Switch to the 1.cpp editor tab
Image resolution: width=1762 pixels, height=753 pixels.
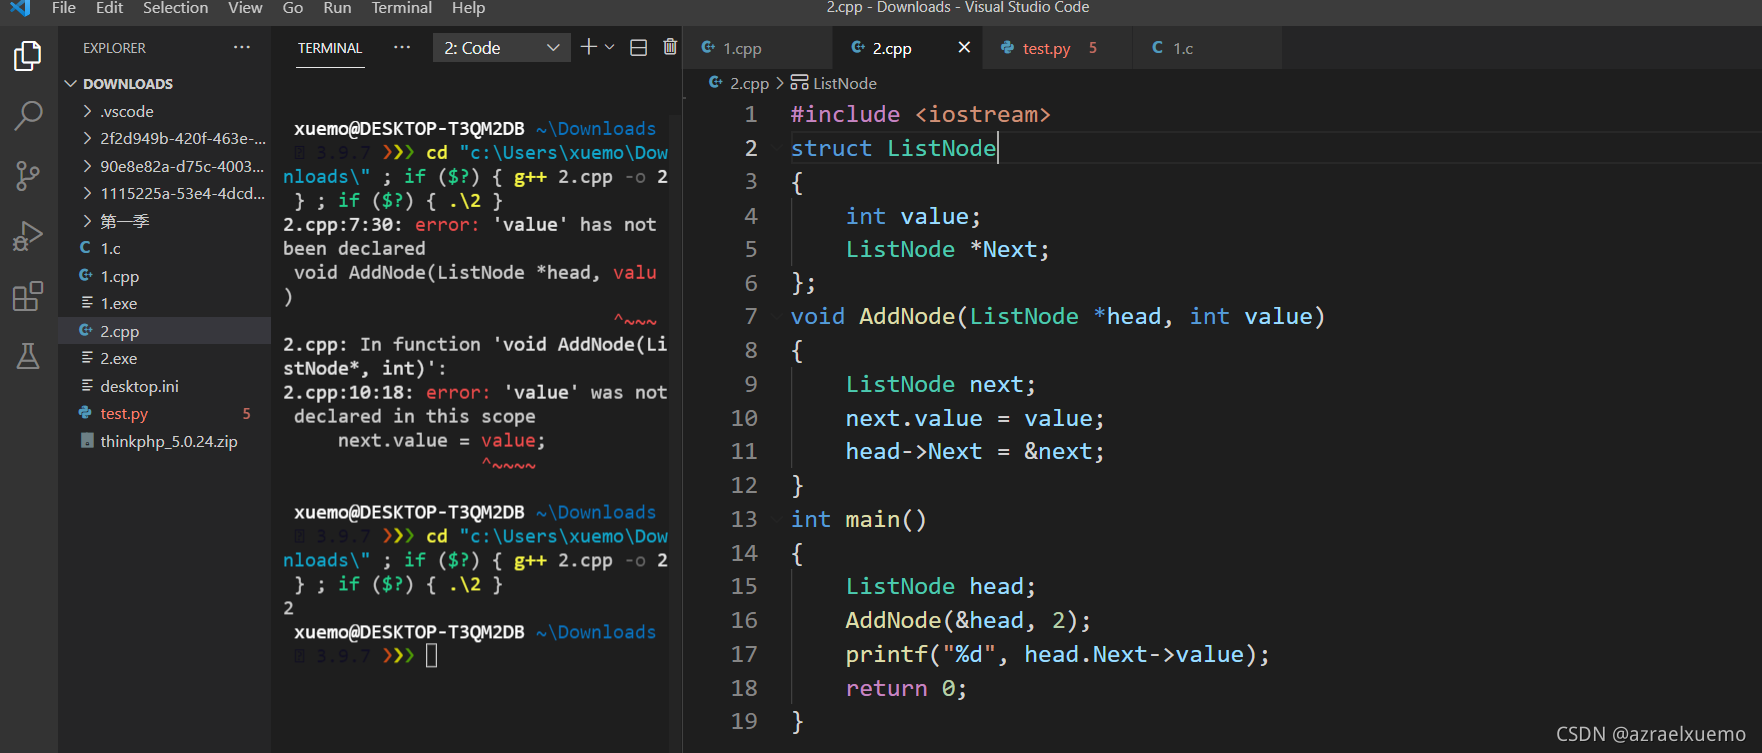click(x=757, y=48)
